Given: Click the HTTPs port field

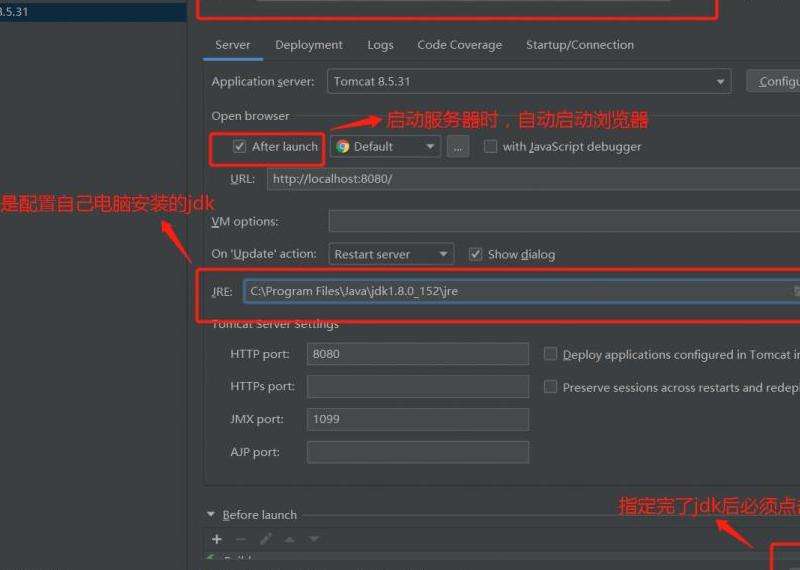Looking at the screenshot, I should tap(417, 387).
